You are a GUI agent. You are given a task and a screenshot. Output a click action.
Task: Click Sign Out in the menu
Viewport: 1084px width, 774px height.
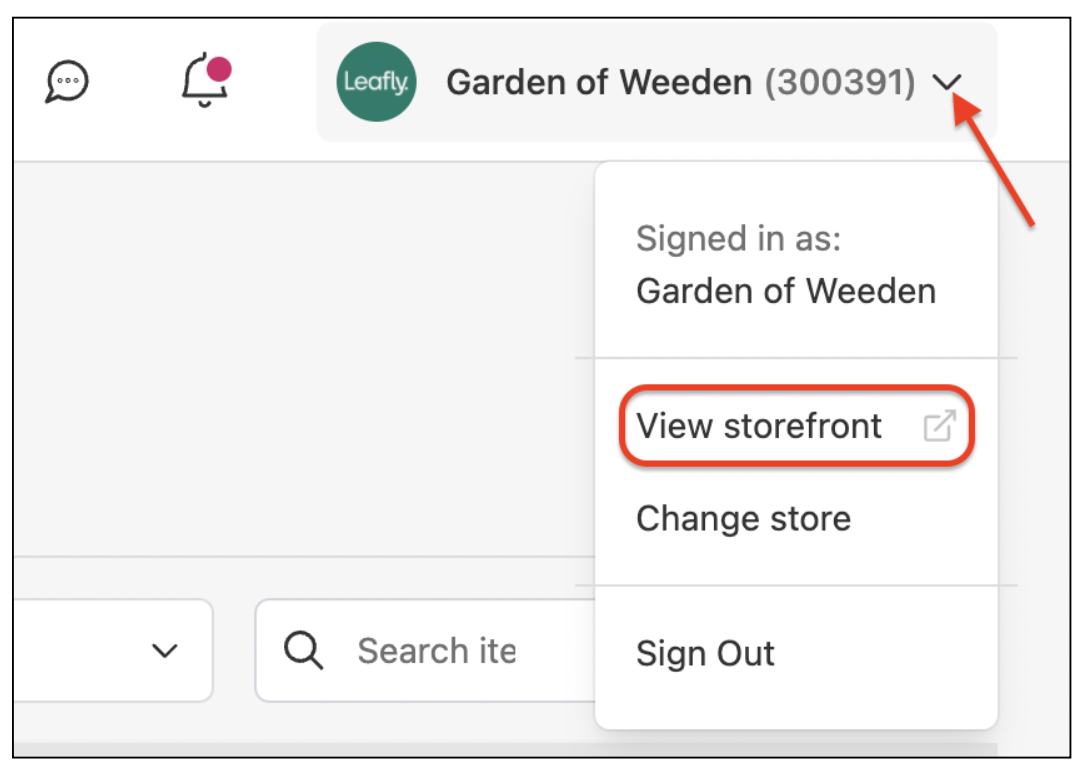coord(705,653)
